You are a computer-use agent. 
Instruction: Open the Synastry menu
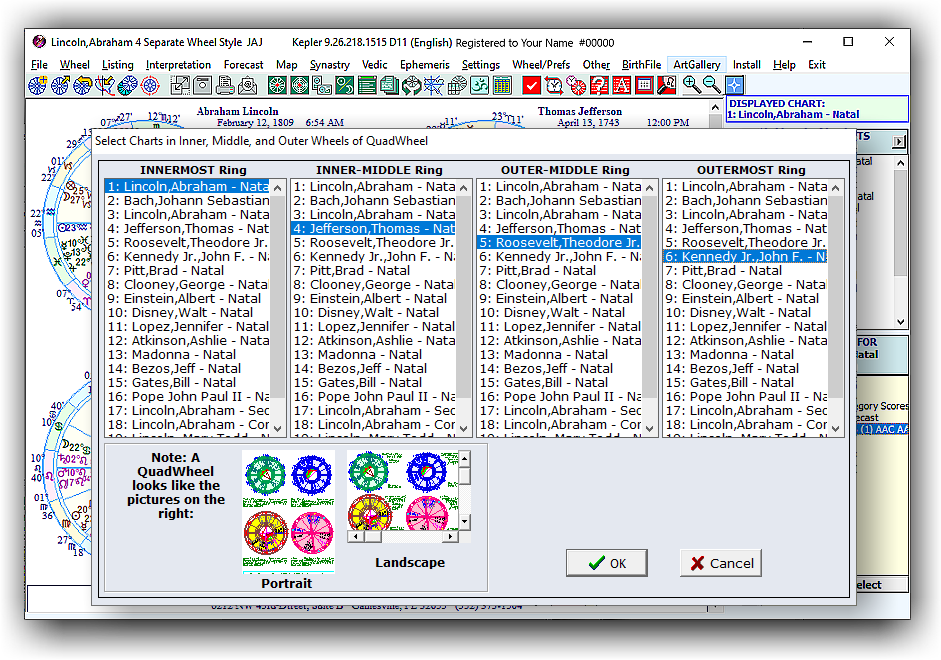point(329,65)
